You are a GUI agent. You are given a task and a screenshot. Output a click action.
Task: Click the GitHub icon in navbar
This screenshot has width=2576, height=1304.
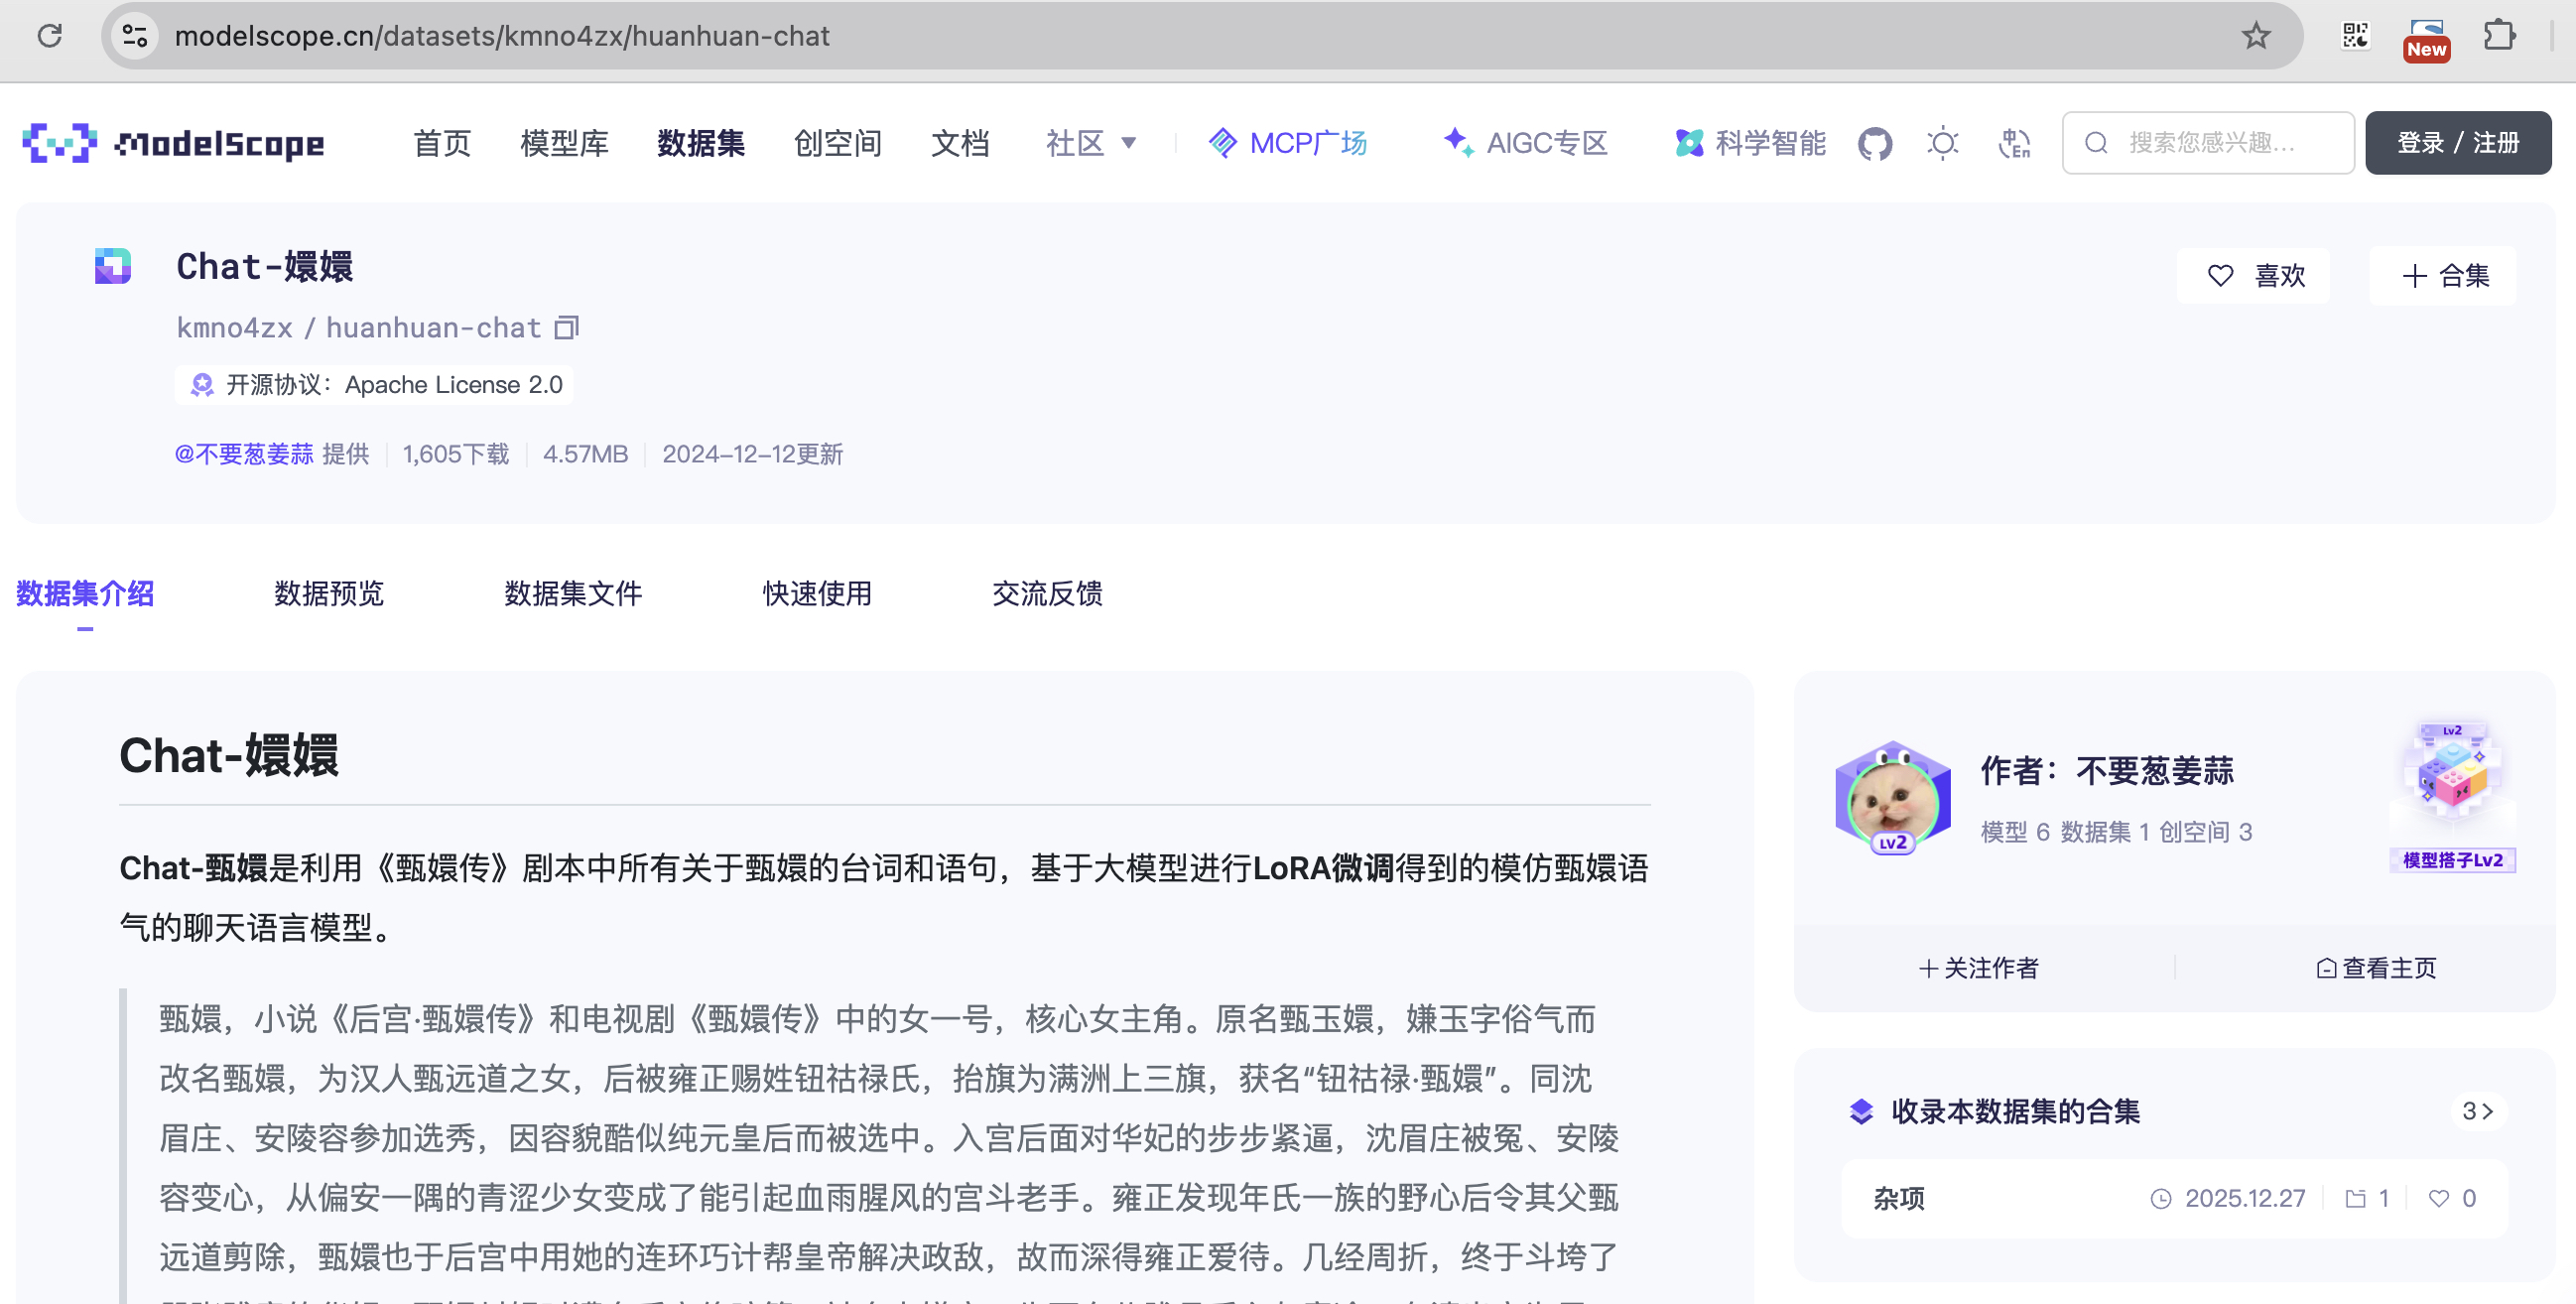click(1875, 143)
